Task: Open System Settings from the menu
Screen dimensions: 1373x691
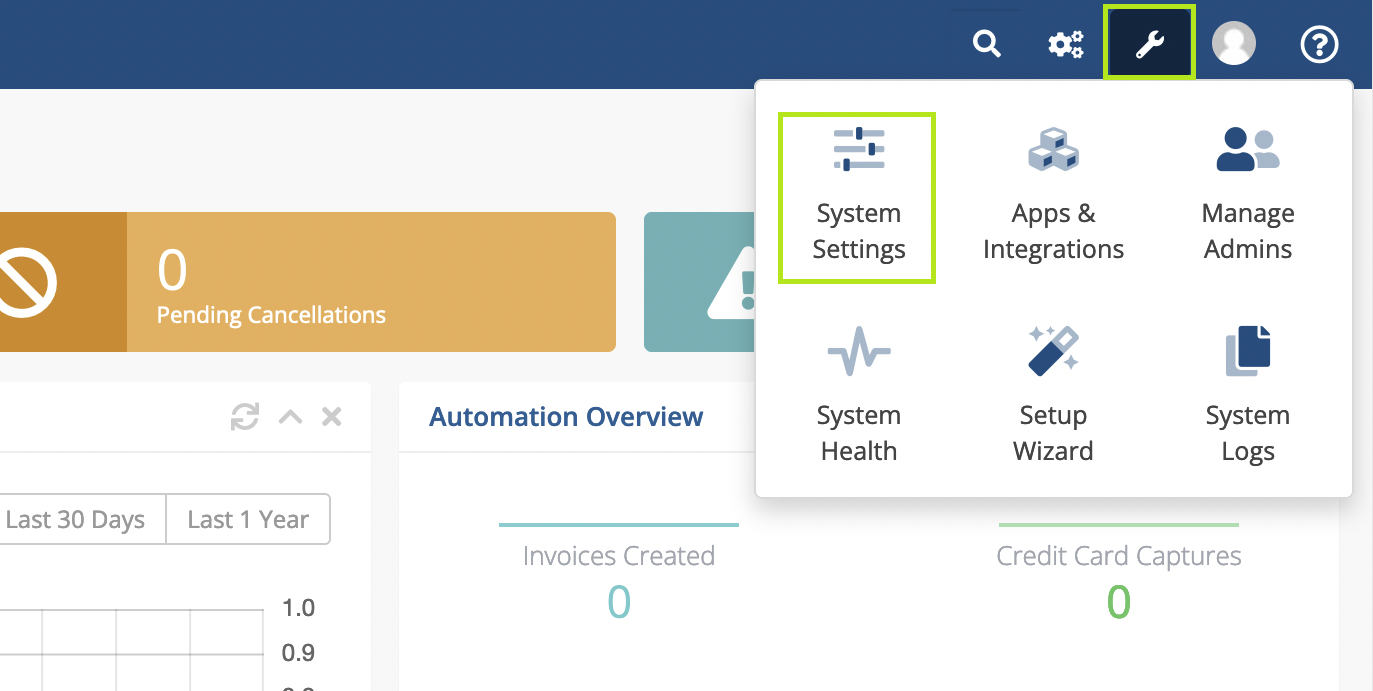Action: point(858,197)
